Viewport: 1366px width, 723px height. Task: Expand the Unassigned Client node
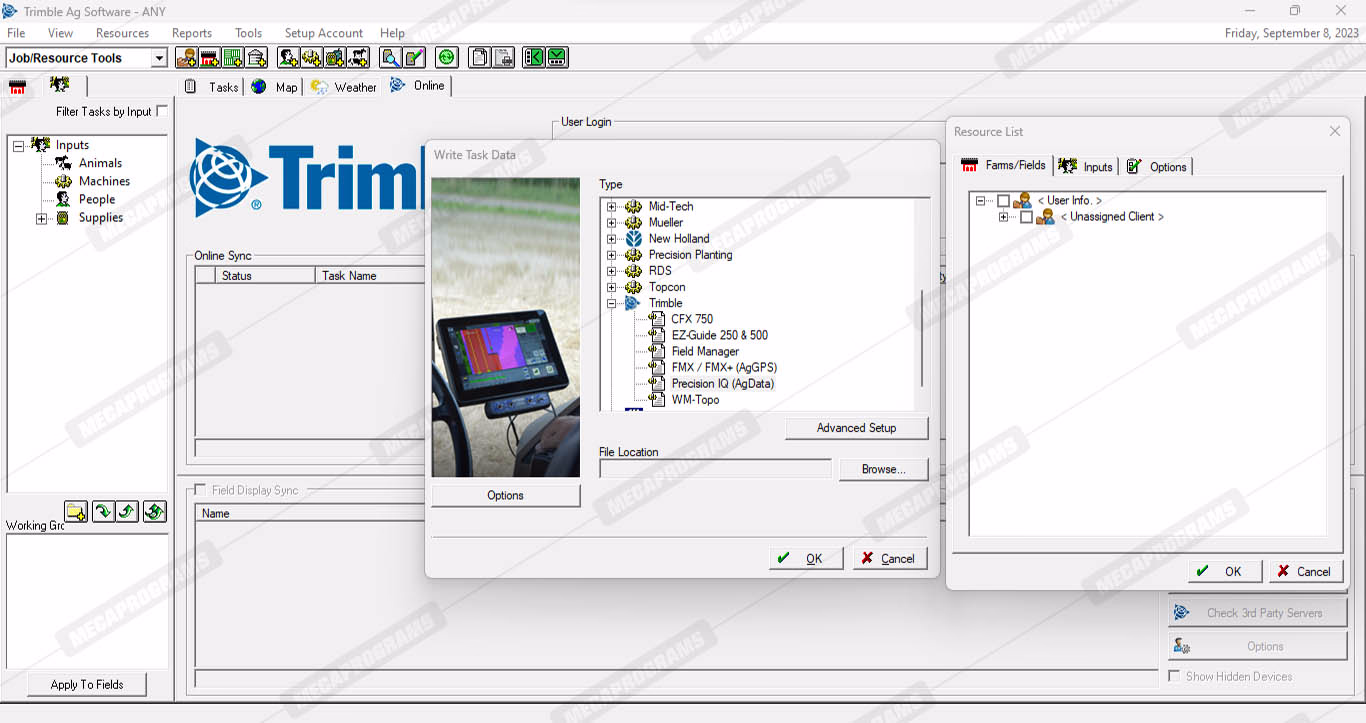click(x=1003, y=217)
